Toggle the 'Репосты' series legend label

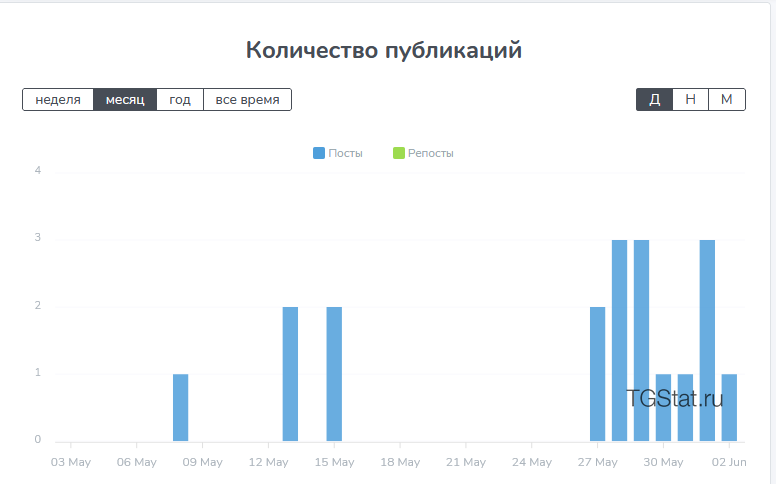tap(430, 153)
